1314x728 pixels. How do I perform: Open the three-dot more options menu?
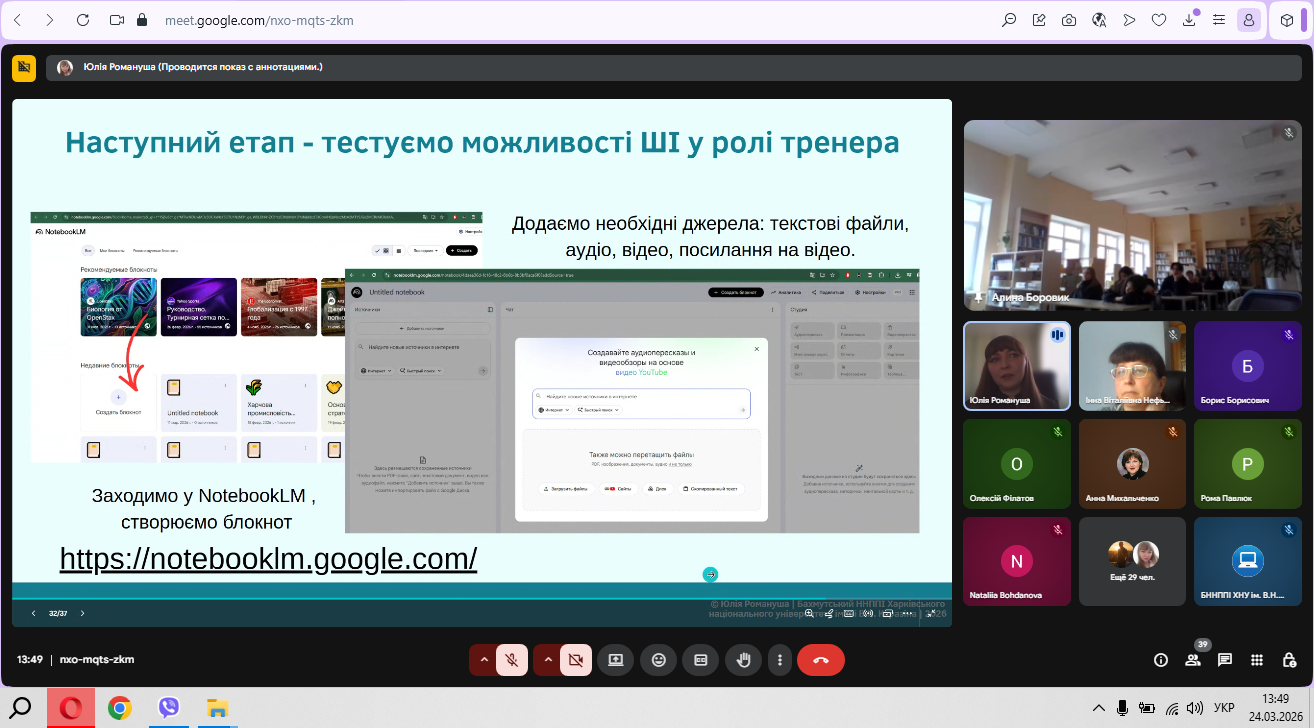(x=779, y=660)
